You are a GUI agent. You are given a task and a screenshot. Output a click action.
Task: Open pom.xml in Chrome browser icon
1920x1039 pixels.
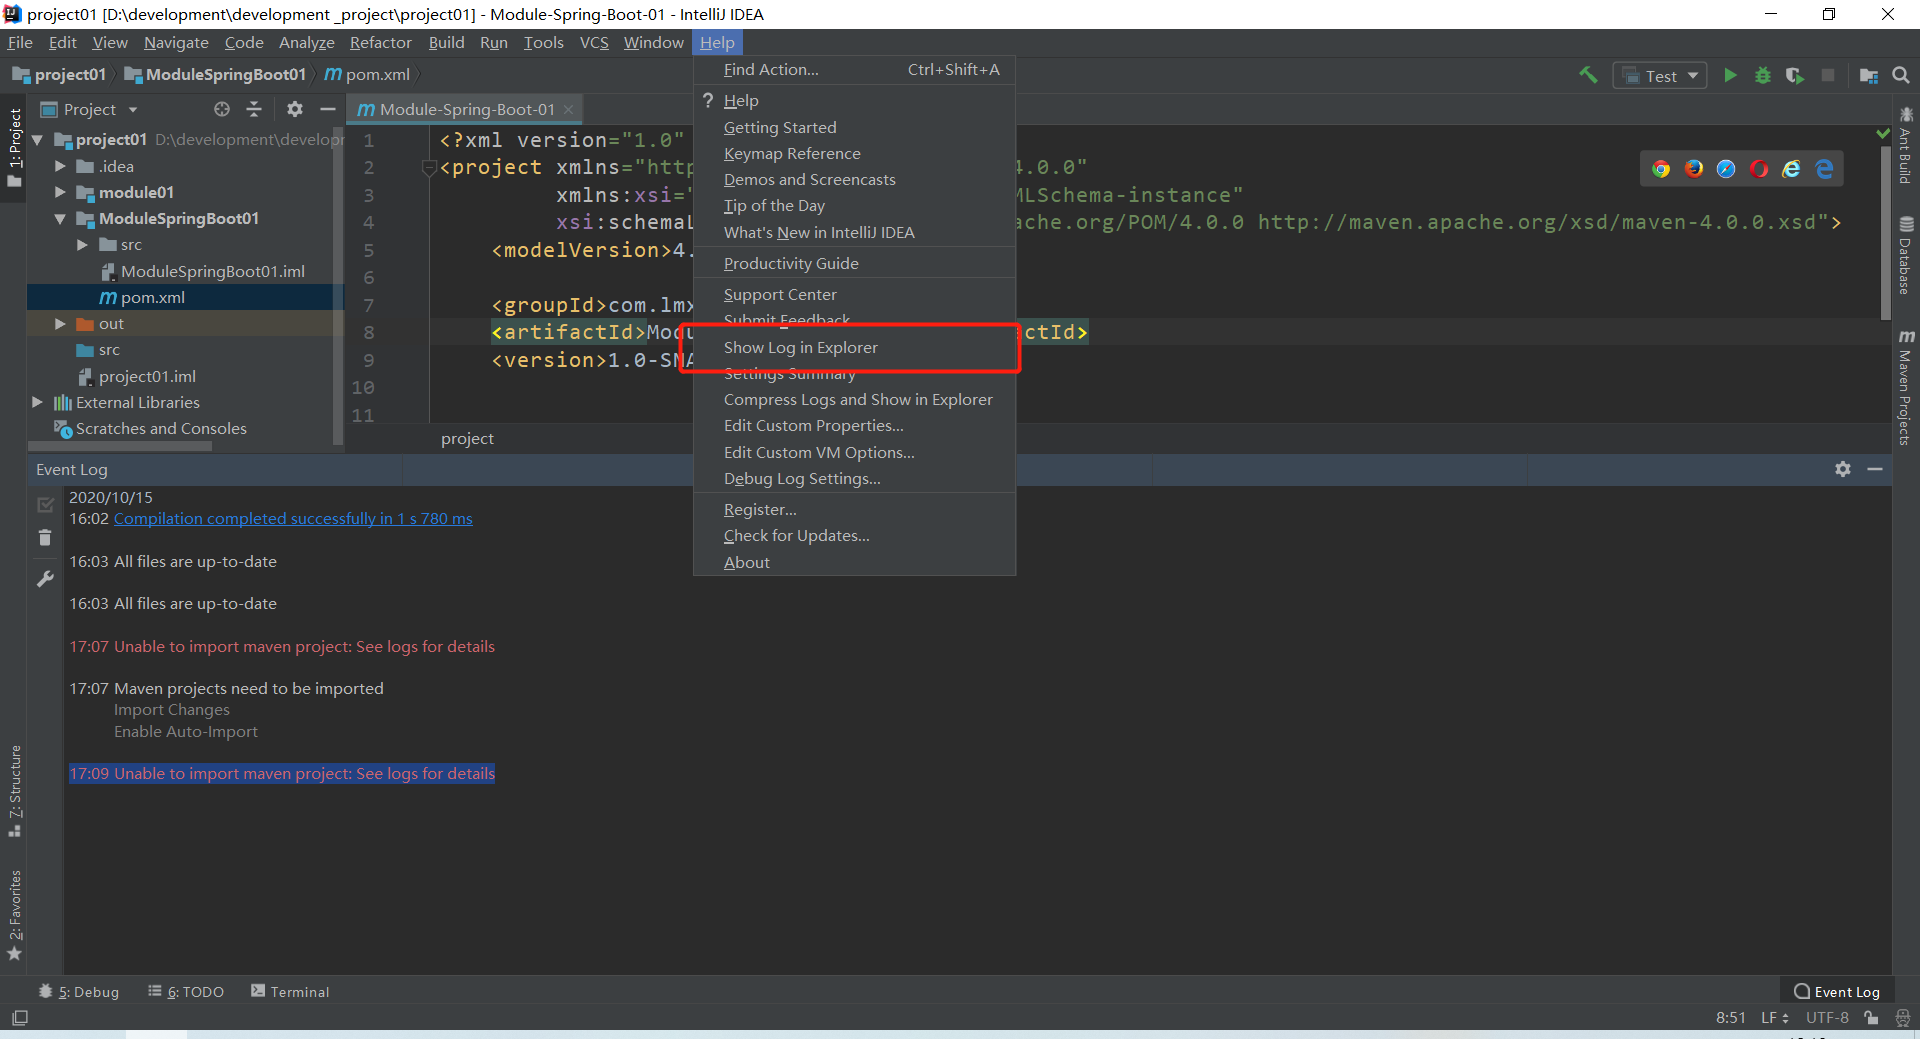(1661, 168)
